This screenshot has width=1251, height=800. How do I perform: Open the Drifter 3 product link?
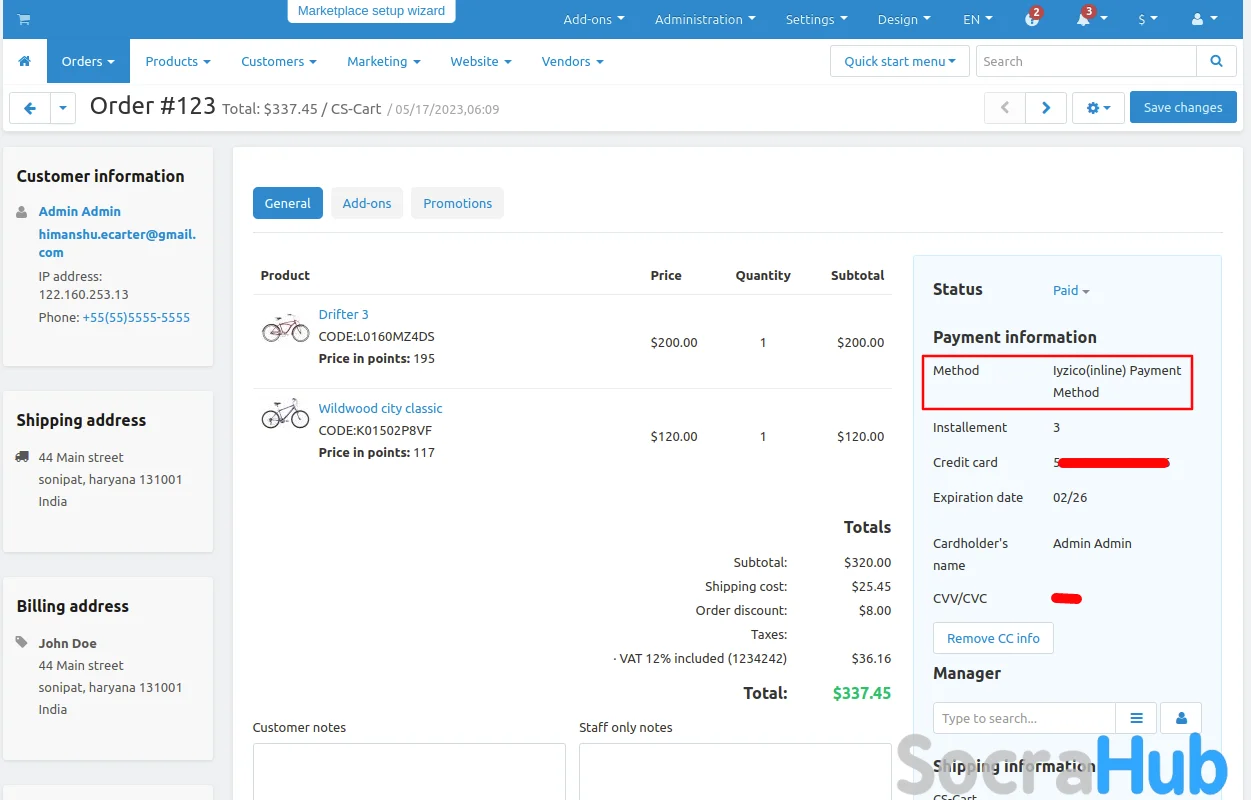click(343, 314)
